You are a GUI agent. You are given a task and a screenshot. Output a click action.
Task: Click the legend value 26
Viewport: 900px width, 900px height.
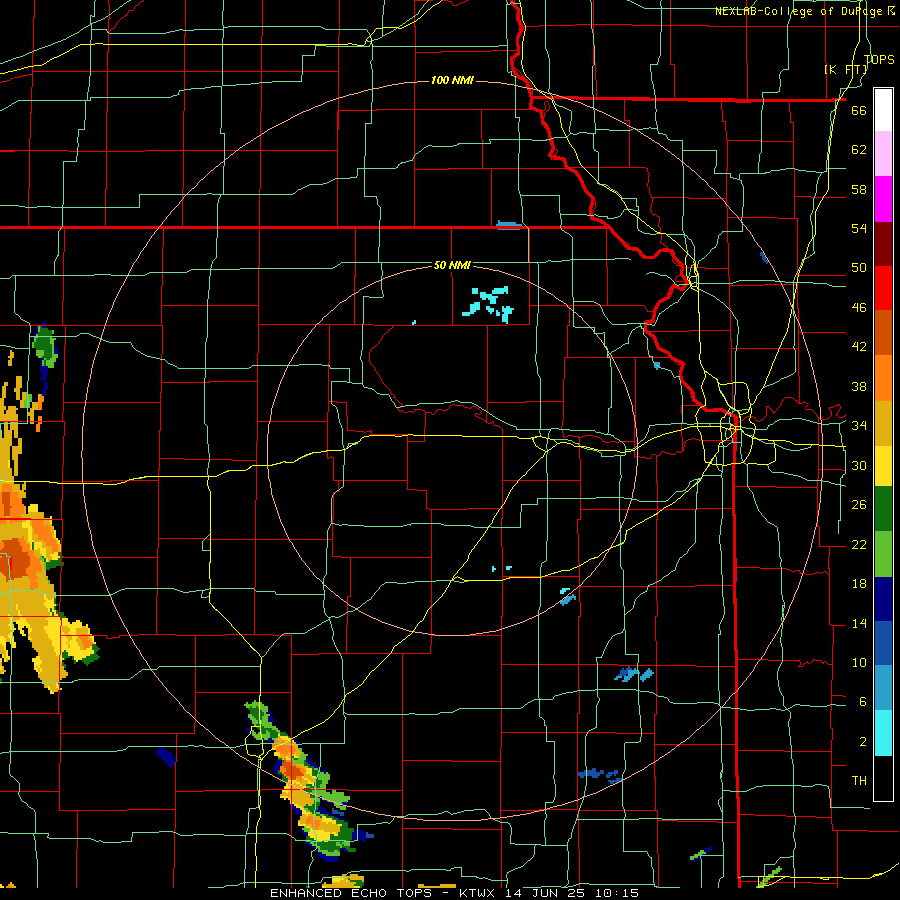859,505
